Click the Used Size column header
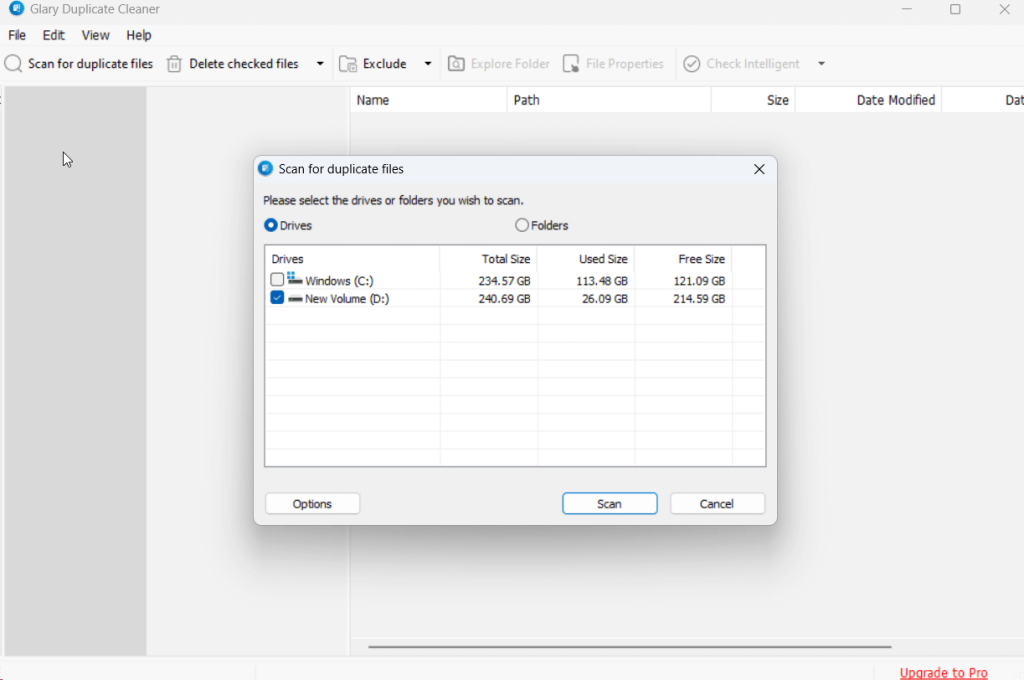 [586, 259]
